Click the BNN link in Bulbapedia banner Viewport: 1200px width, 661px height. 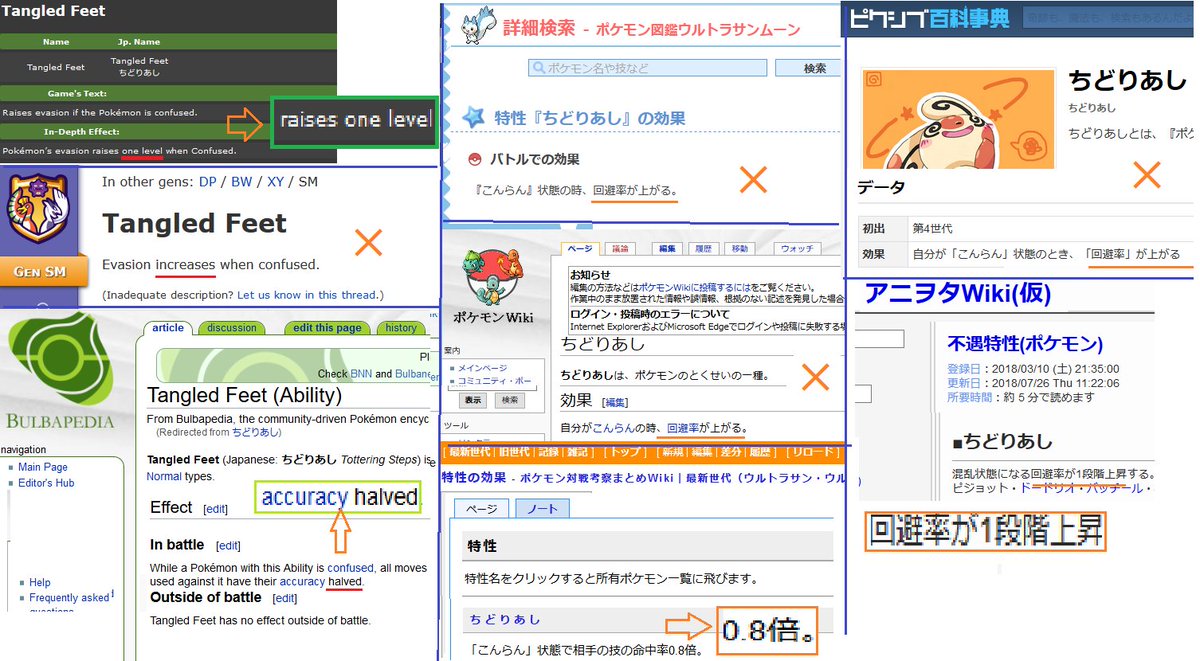[x=361, y=373]
